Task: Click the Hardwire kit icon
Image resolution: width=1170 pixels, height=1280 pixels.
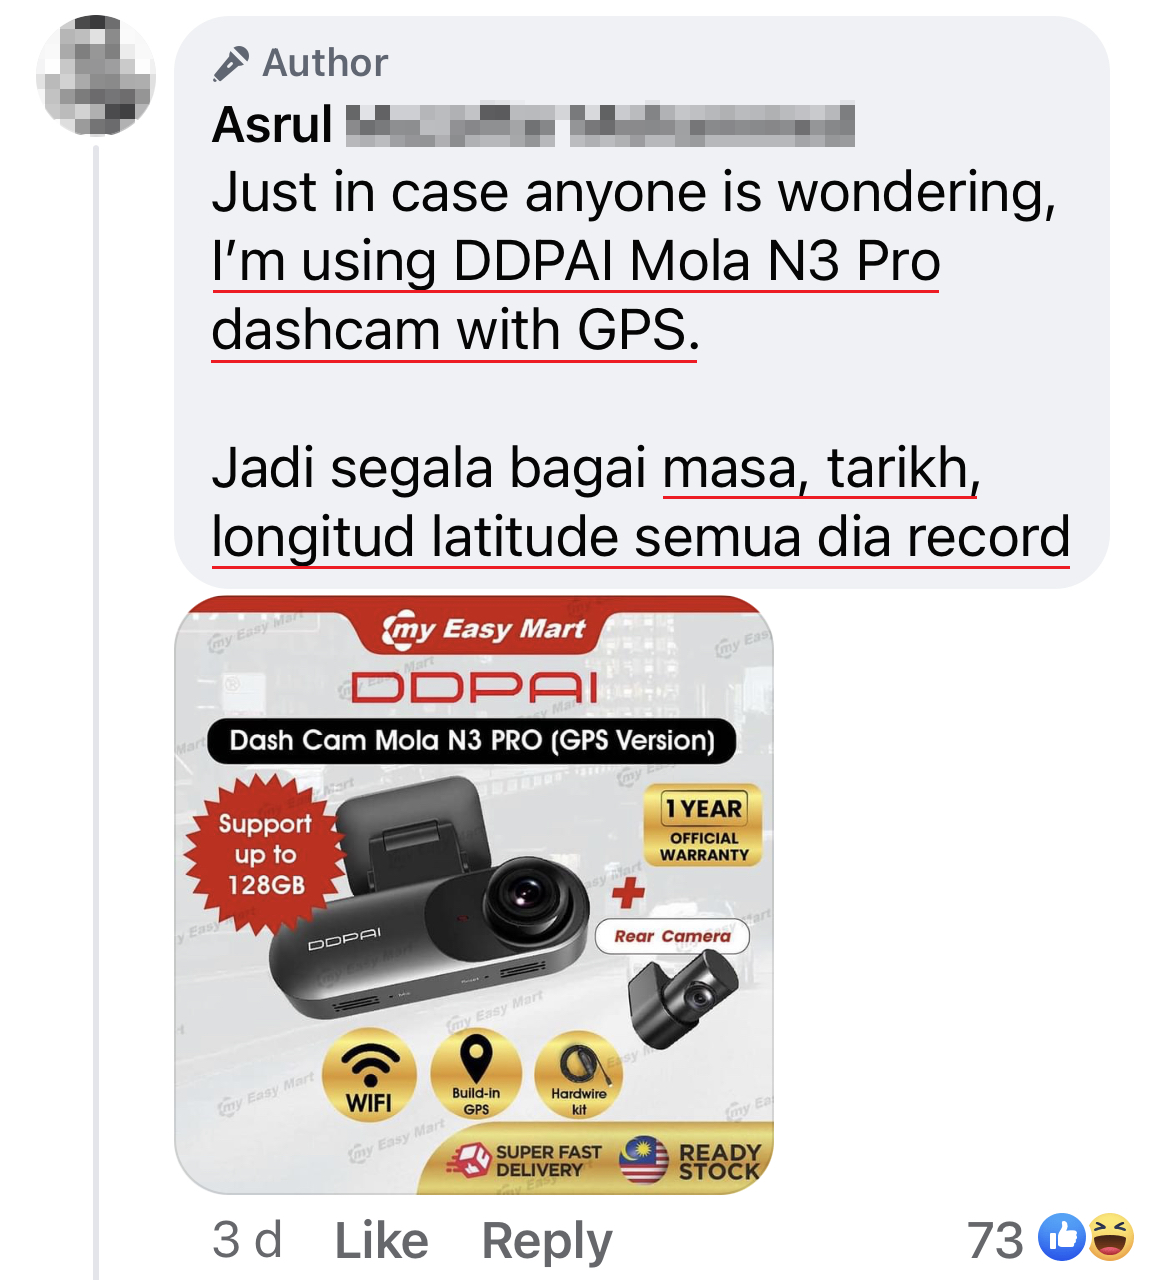Action: coord(579,1076)
